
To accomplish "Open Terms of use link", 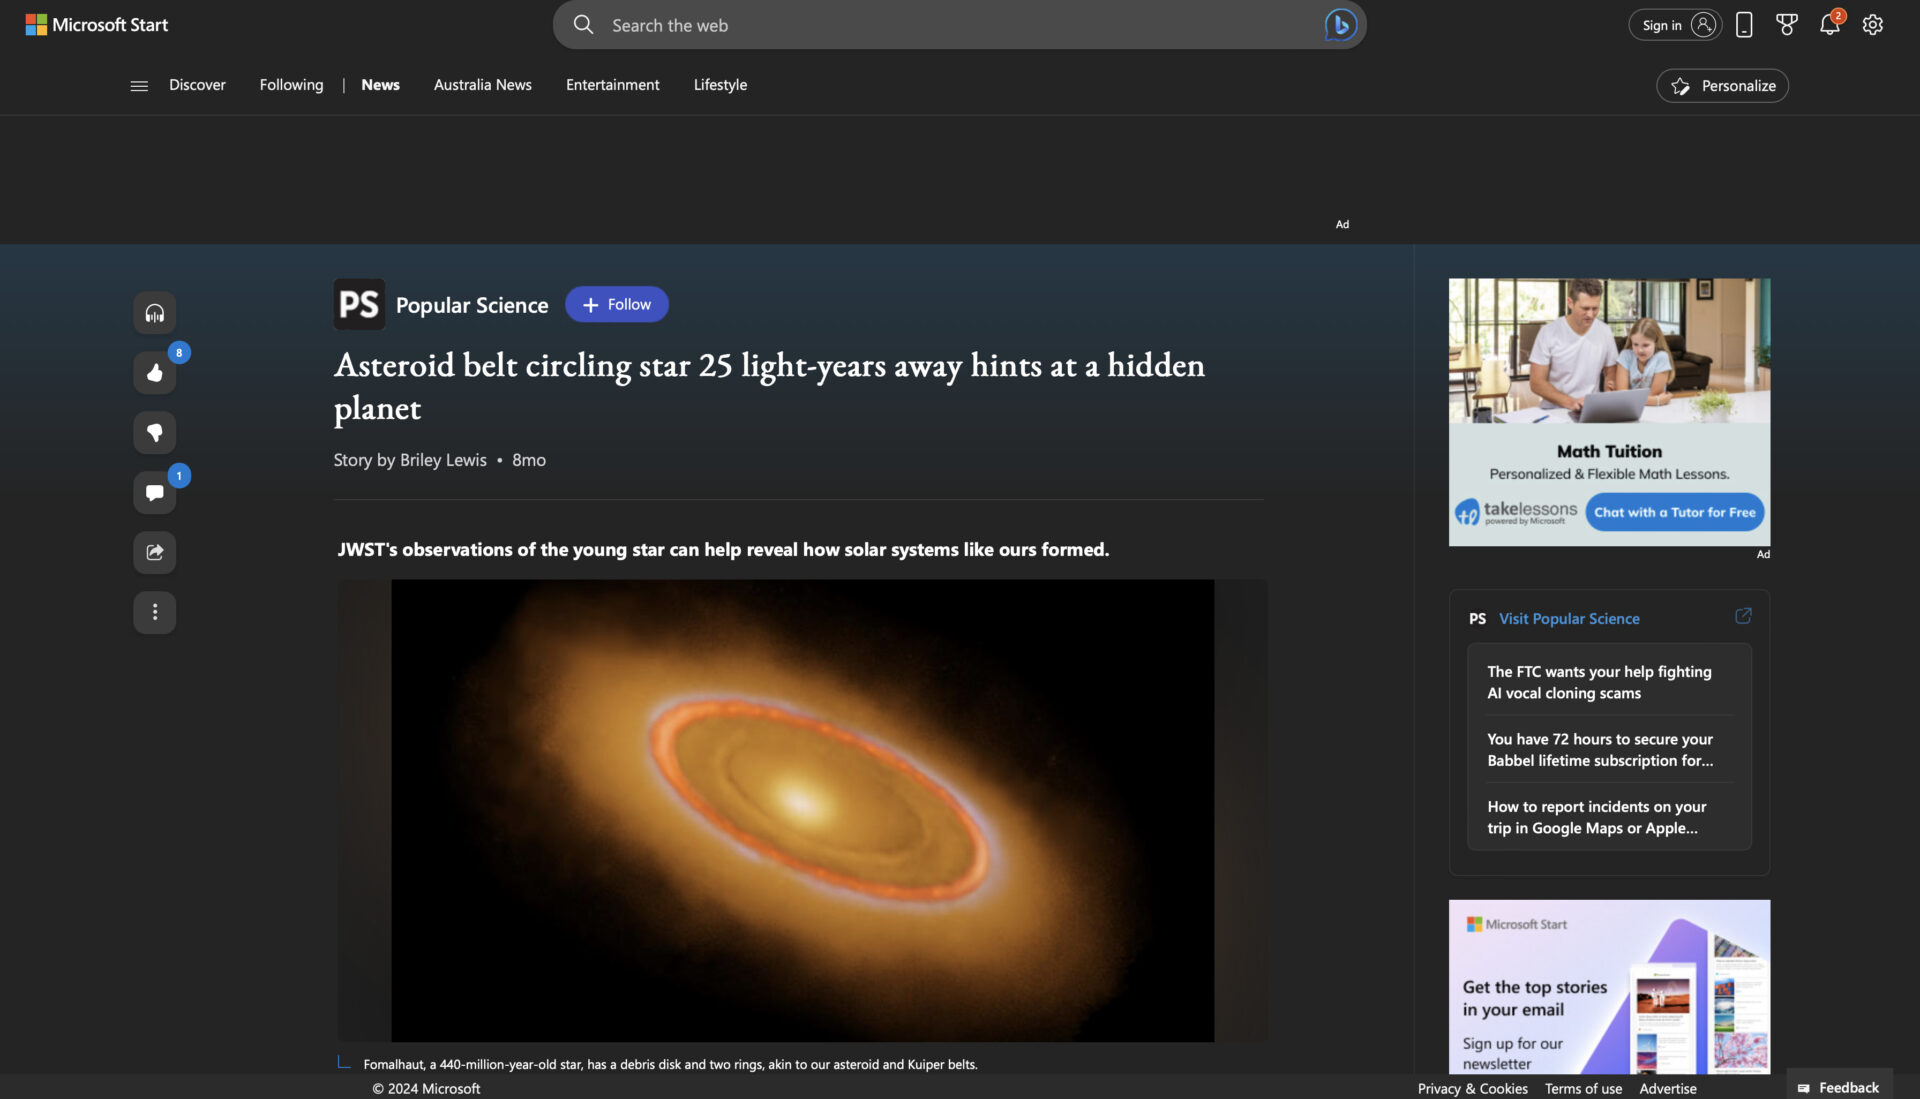I will pyautogui.click(x=1583, y=1088).
